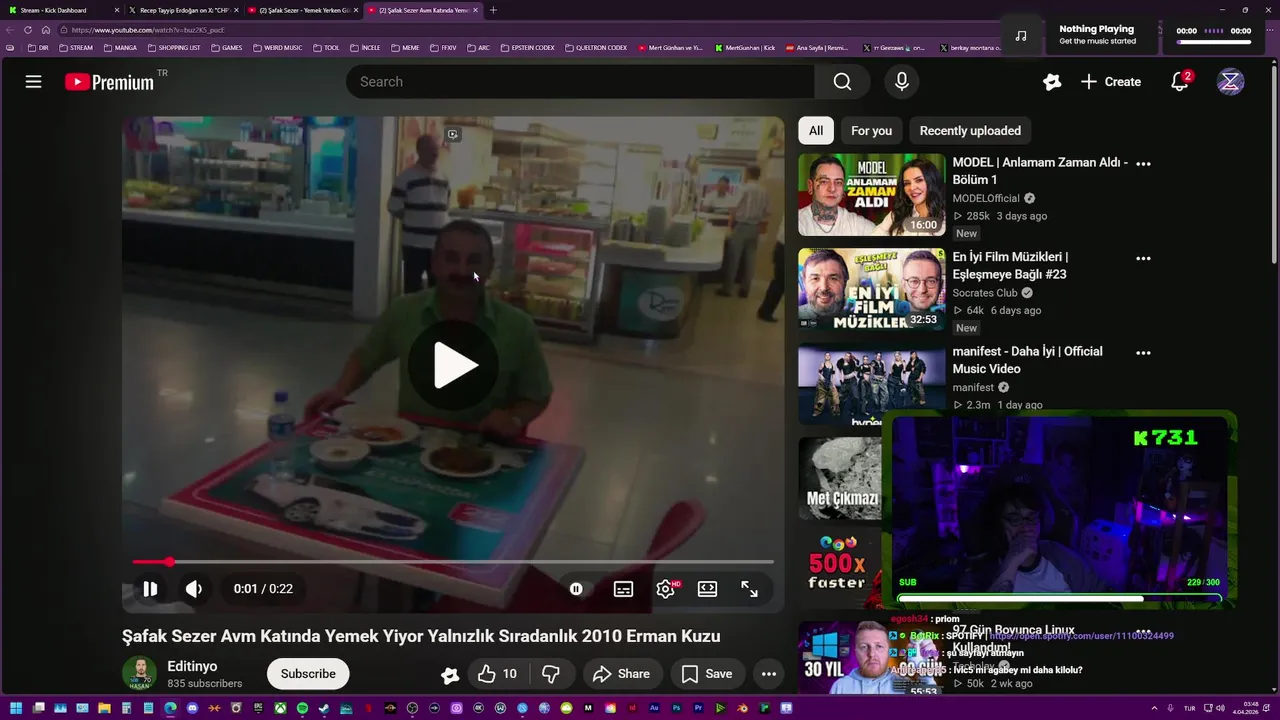Seek on the red video progress bar

[x=453, y=562]
